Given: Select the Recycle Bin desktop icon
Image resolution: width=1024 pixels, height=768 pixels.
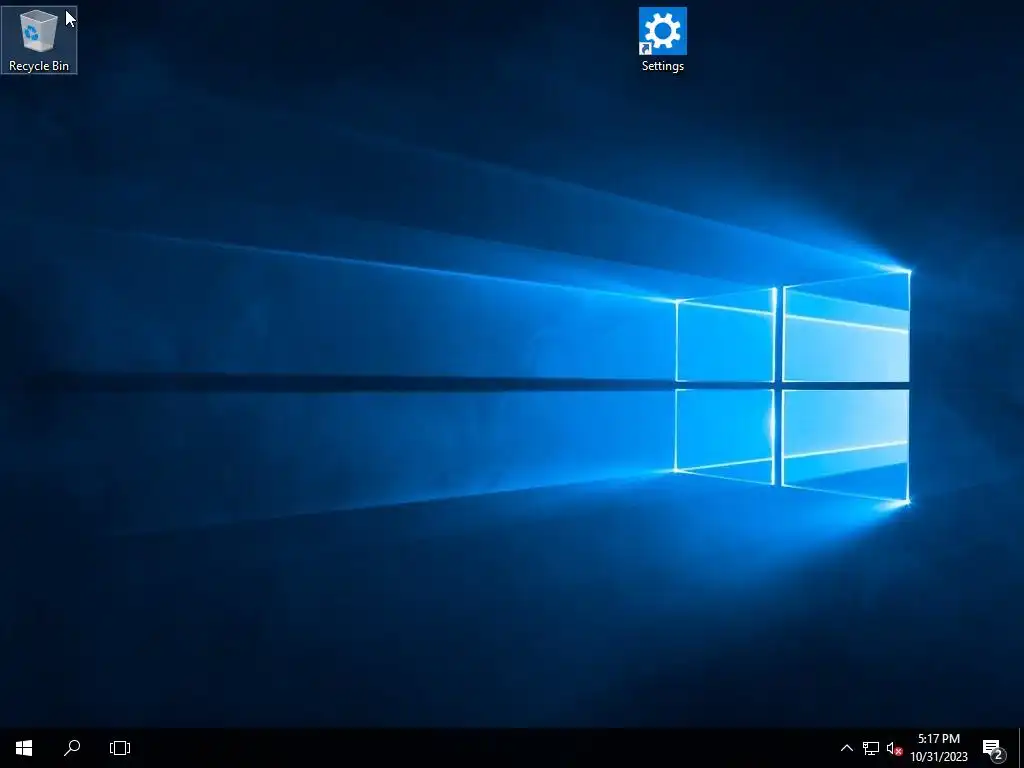Looking at the screenshot, I should [x=39, y=40].
